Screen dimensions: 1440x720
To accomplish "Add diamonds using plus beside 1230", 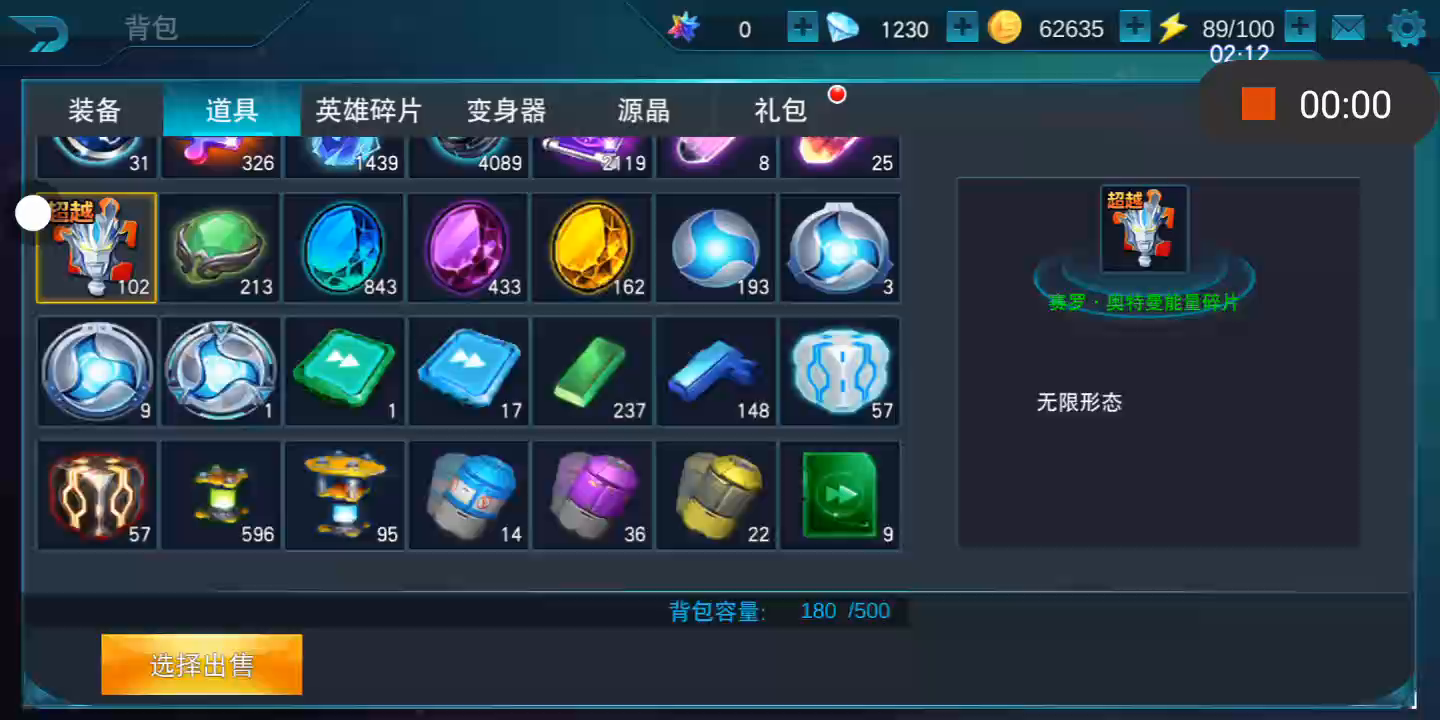I will click(962, 27).
